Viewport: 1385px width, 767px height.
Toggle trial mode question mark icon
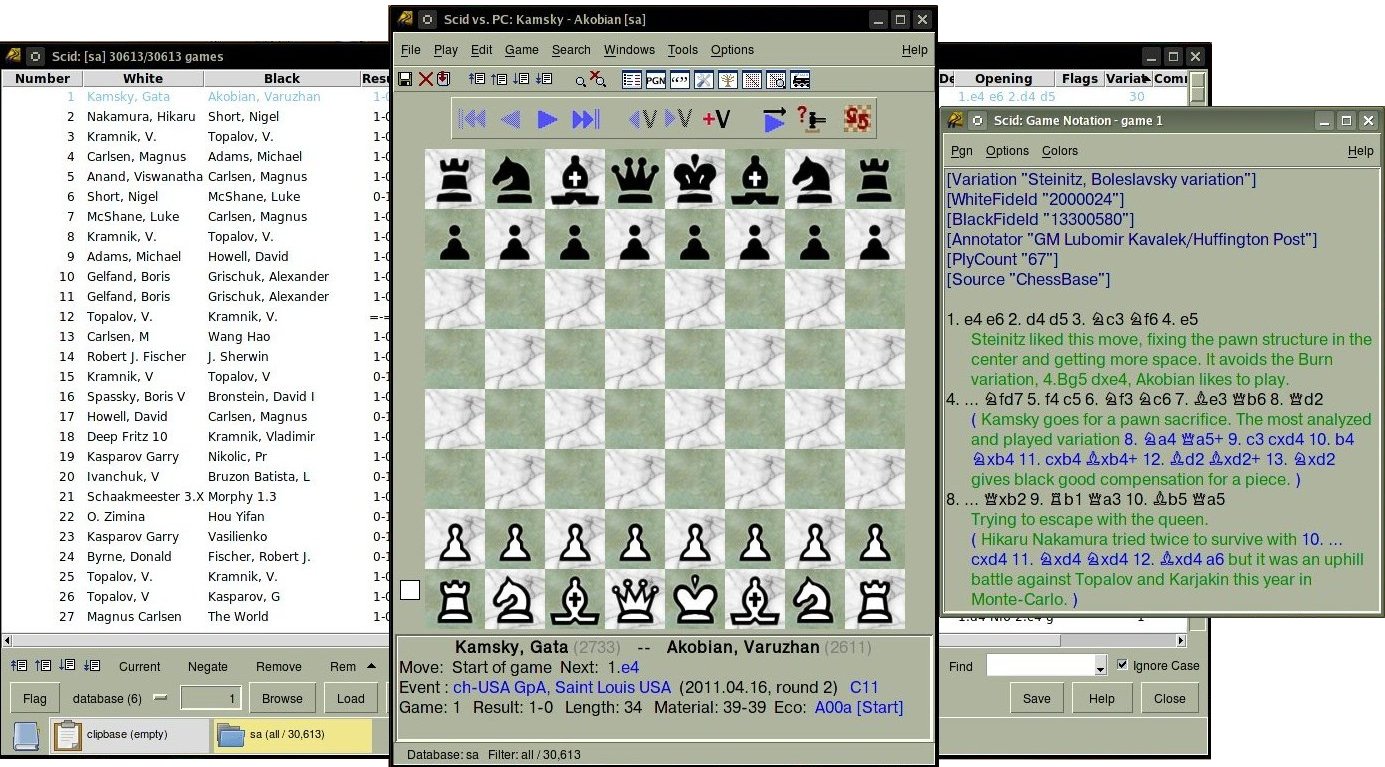click(x=811, y=119)
